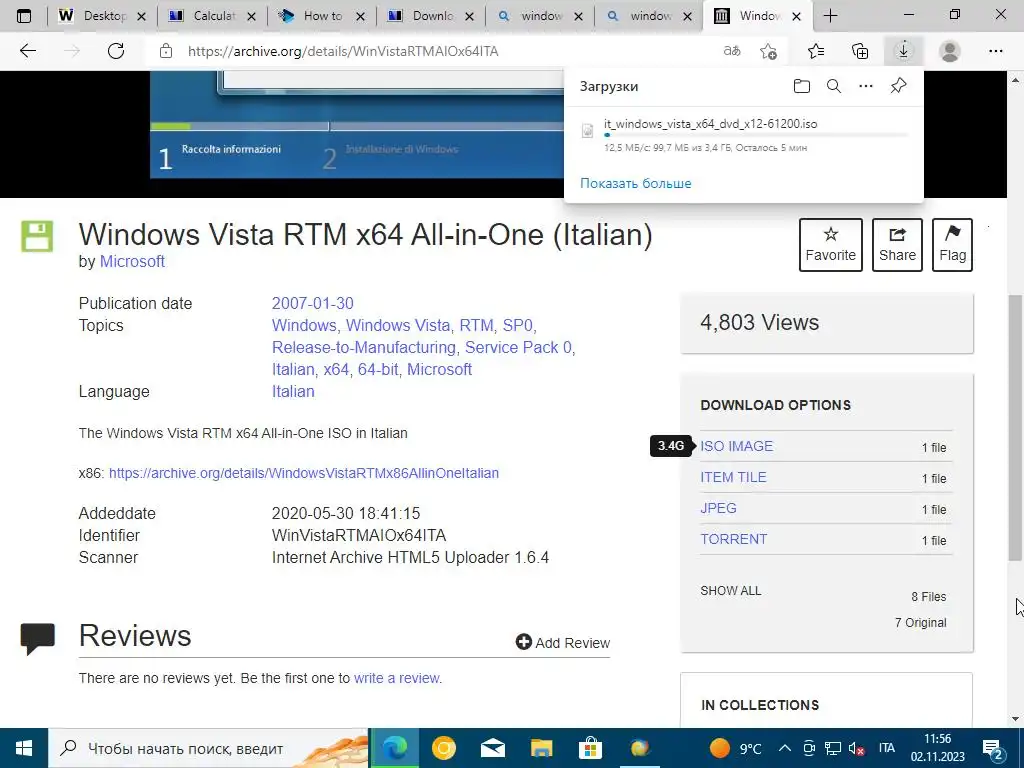Switch to the Calculat tab
Viewport: 1024px width, 768px height.
pos(212,16)
